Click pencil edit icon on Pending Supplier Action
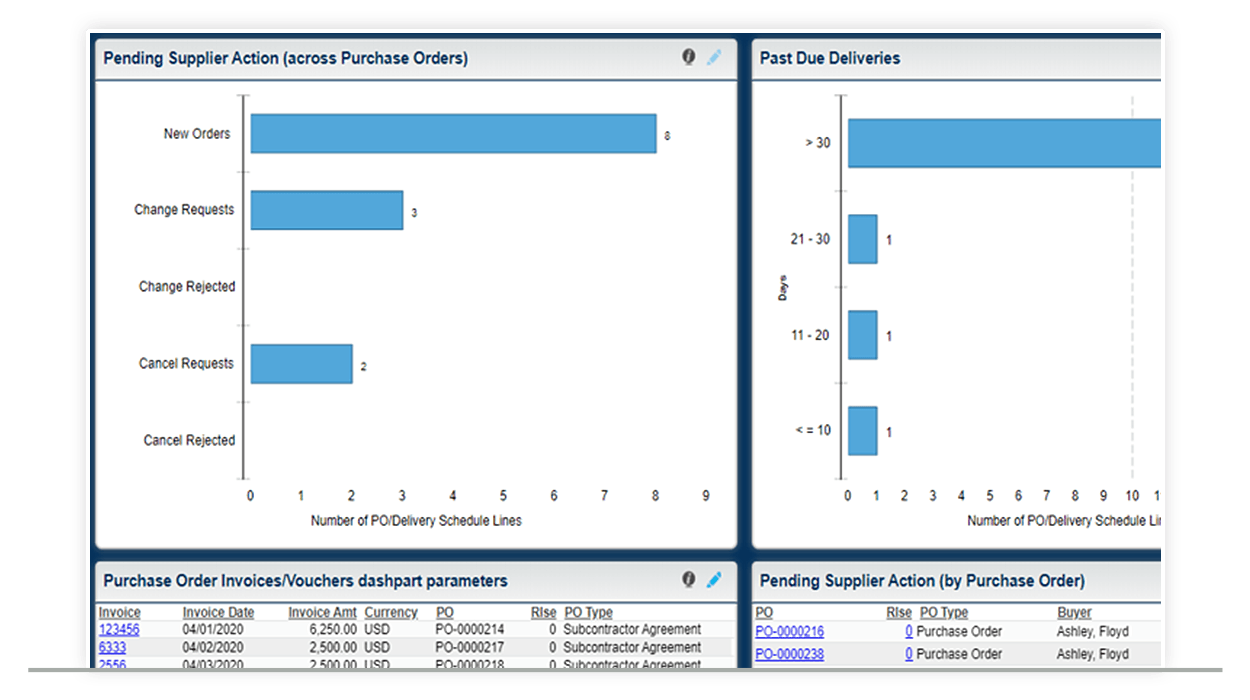Image resolution: width=1250 pixels, height=700 pixels. [714, 57]
